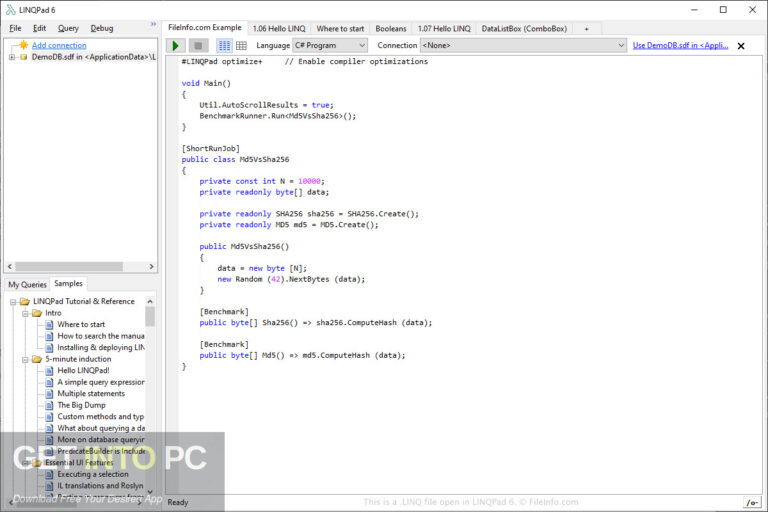Show hidden menu items via double chevron

153,24
